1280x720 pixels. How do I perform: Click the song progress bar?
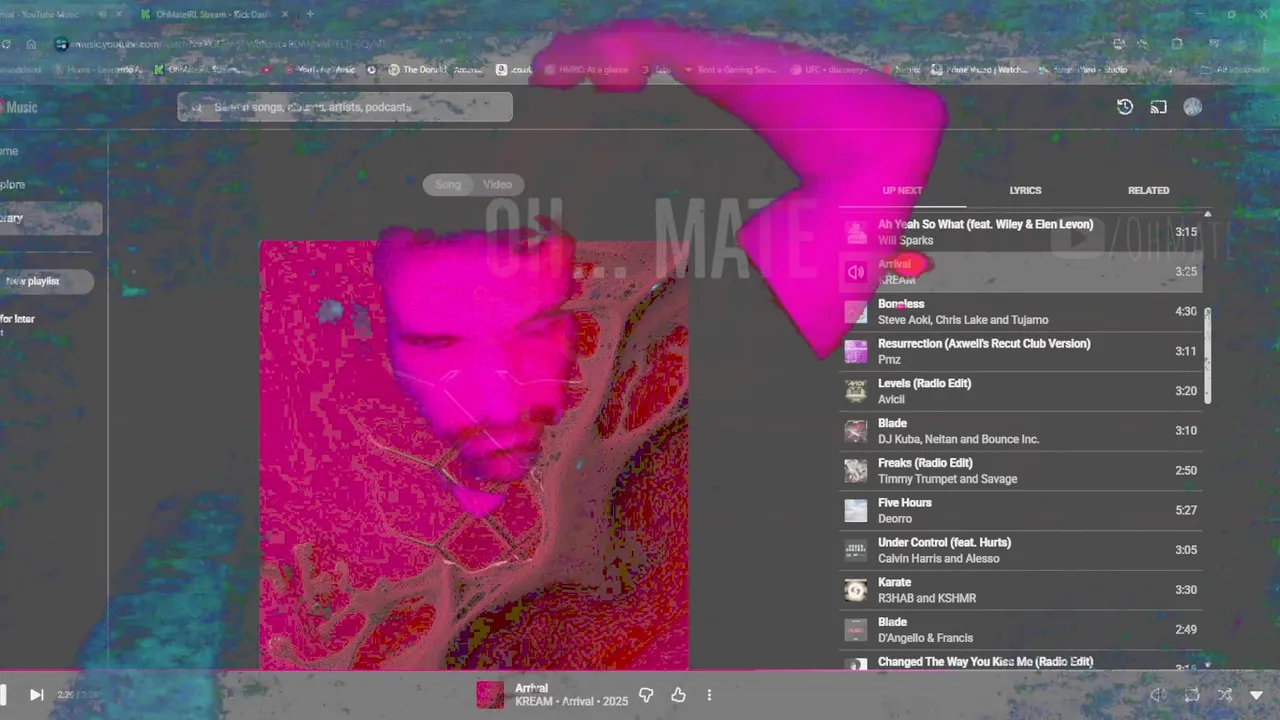click(x=640, y=671)
